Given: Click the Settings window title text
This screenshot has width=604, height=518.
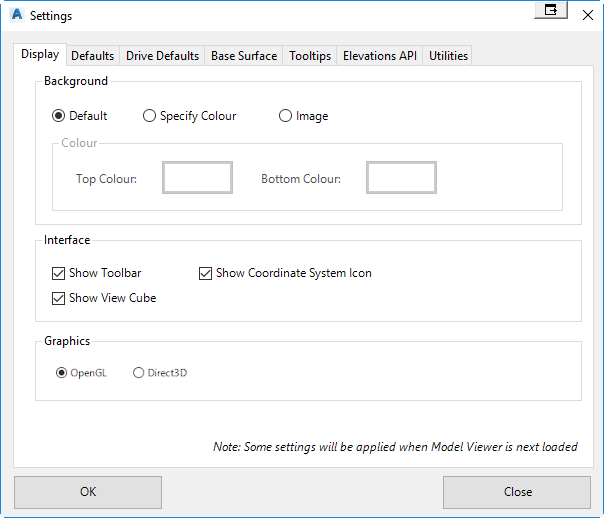Looking at the screenshot, I should point(51,16).
